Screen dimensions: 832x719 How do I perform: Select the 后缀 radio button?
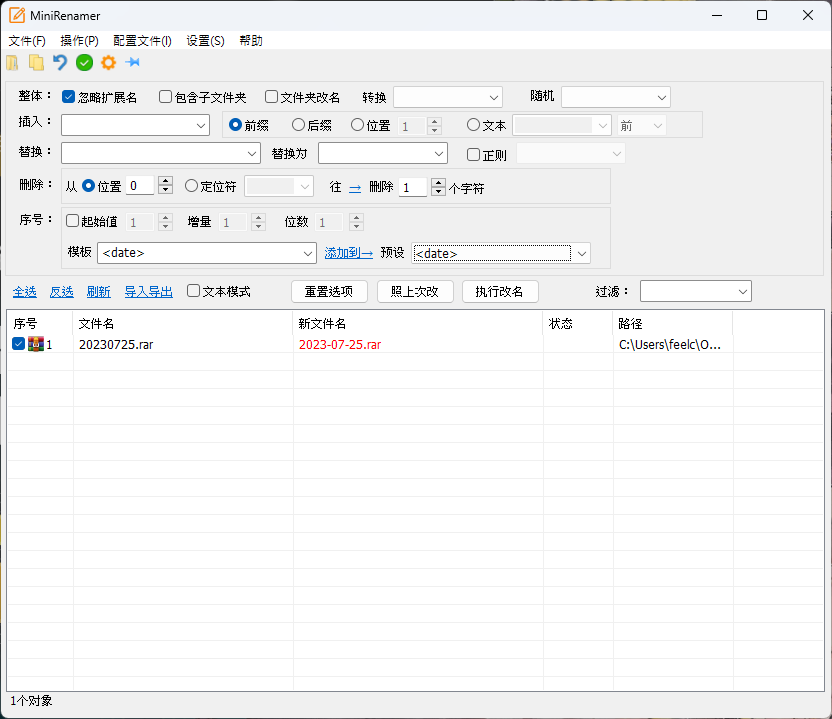[x=298, y=125]
